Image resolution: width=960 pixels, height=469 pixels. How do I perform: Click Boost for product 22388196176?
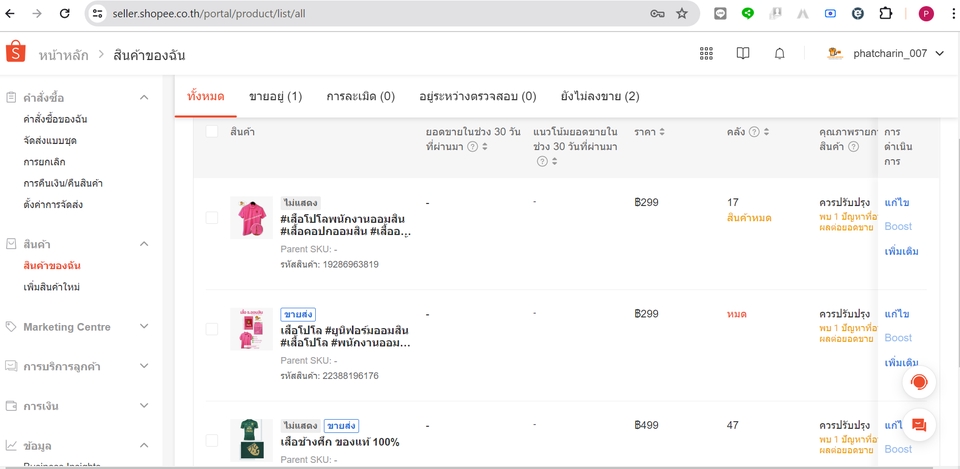(x=898, y=337)
